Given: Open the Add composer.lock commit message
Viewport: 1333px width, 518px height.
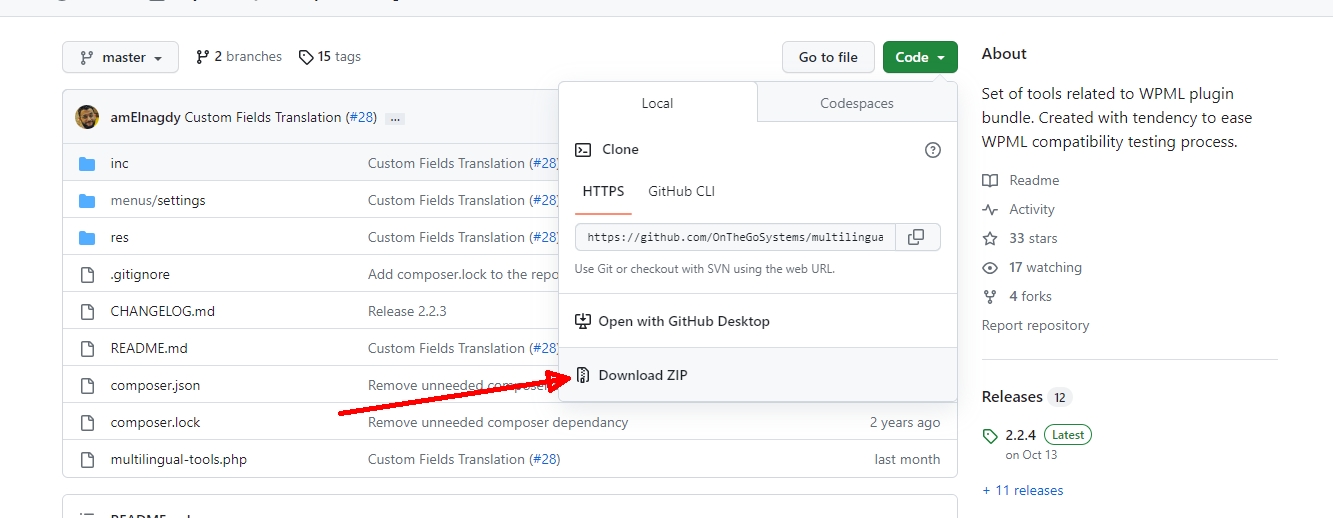Looking at the screenshot, I should click(x=463, y=274).
